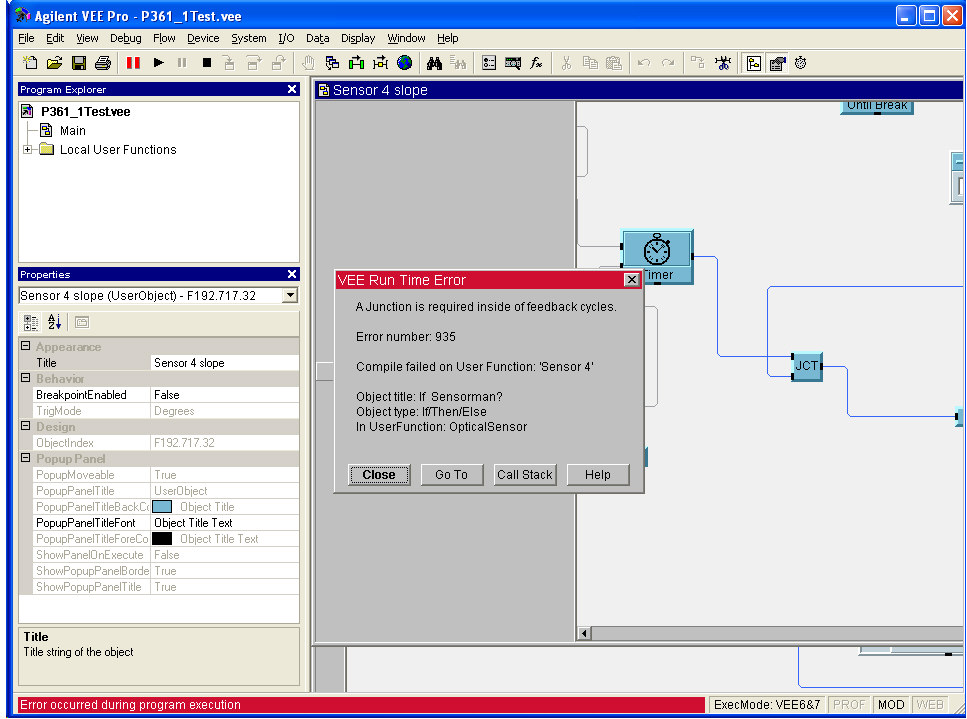Open the Find binoculars tool
The image size is (967, 719).
tap(434, 63)
